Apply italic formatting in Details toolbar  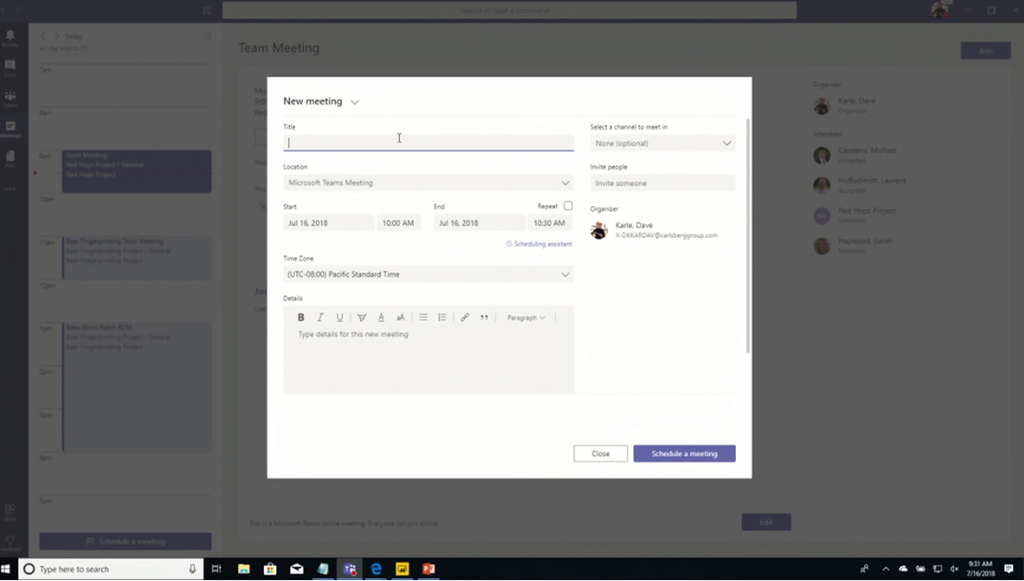320,317
